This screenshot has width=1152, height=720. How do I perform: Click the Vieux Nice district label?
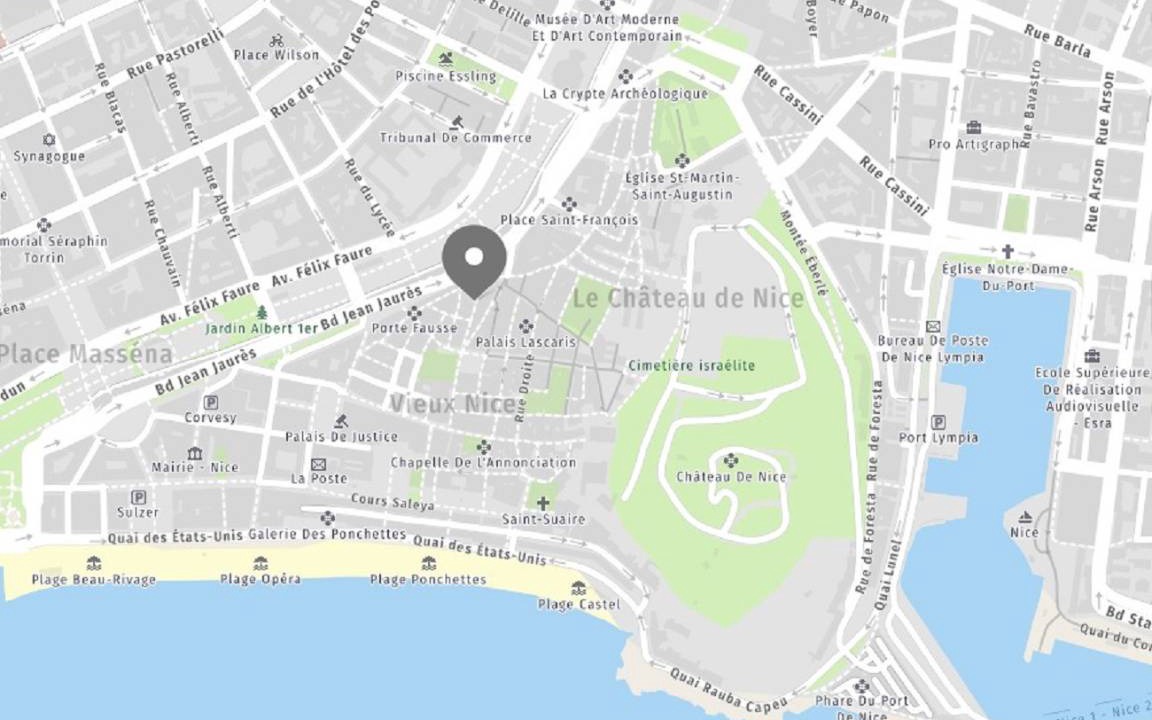click(x=452, y=405)
